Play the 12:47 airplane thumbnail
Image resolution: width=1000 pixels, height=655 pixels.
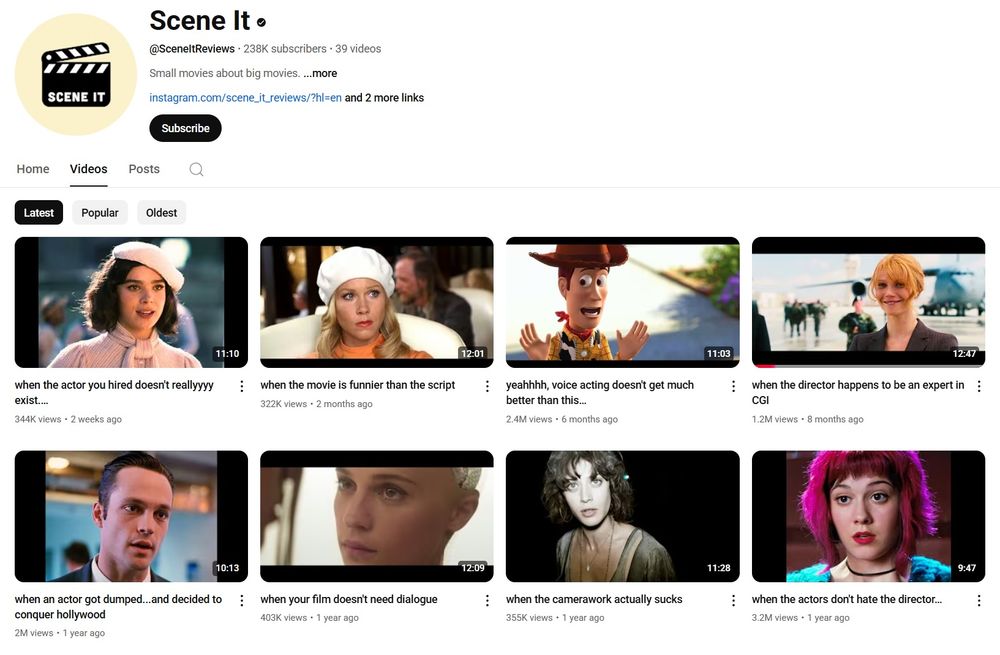click(869, 302)
